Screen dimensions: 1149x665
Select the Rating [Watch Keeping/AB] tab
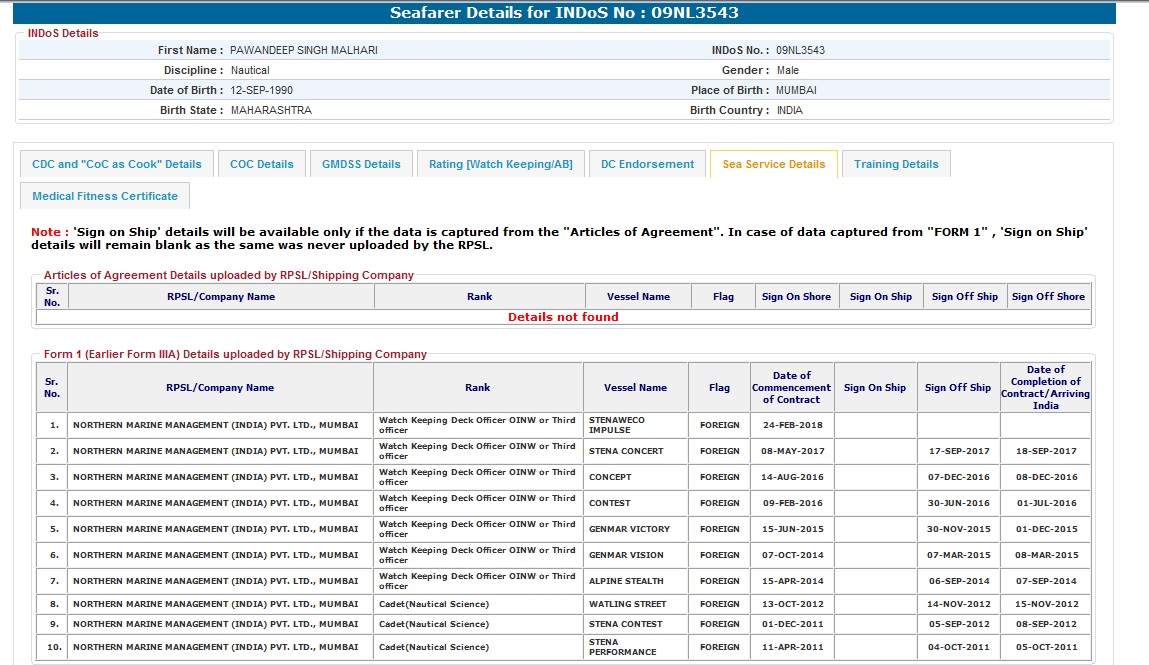500,164
